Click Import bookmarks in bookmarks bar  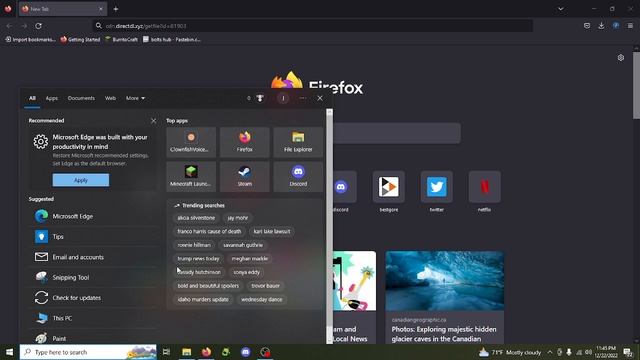(30, 40)
